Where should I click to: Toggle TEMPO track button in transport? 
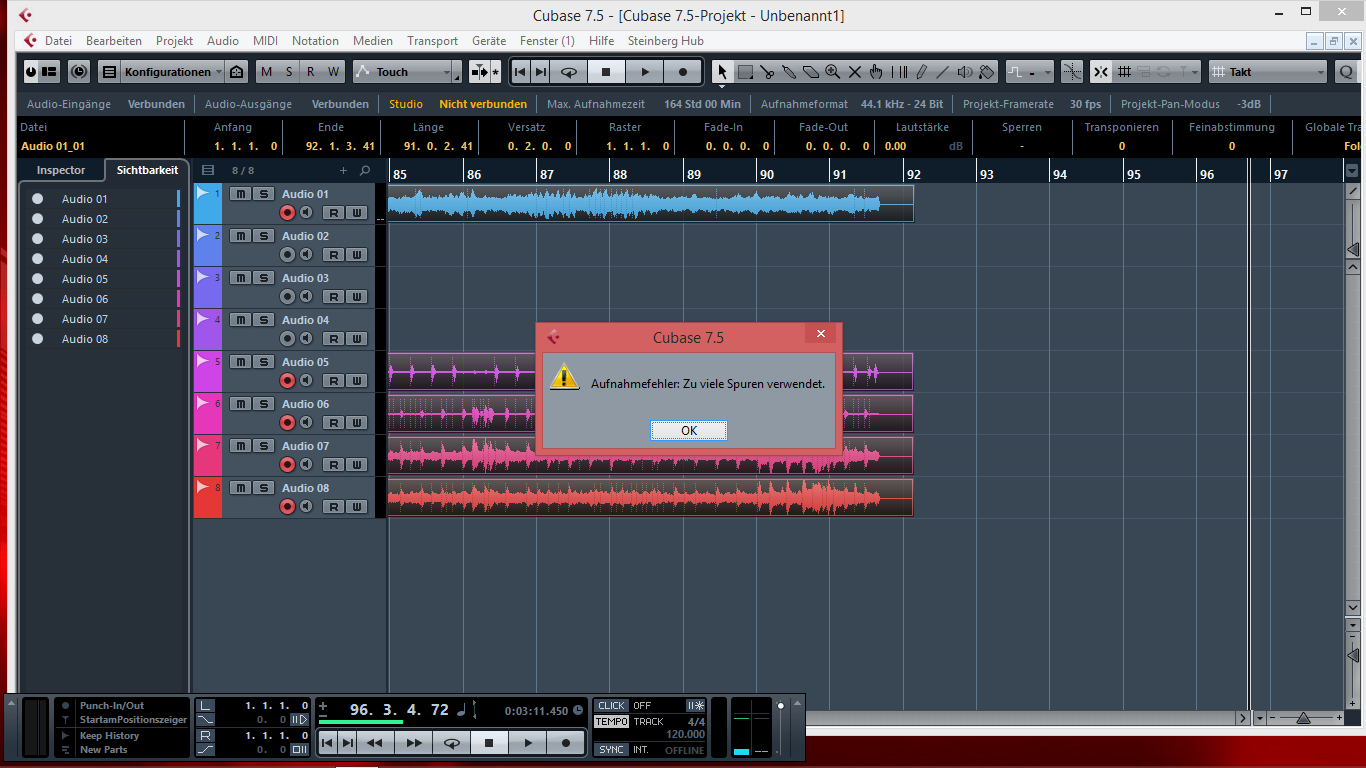612,722
